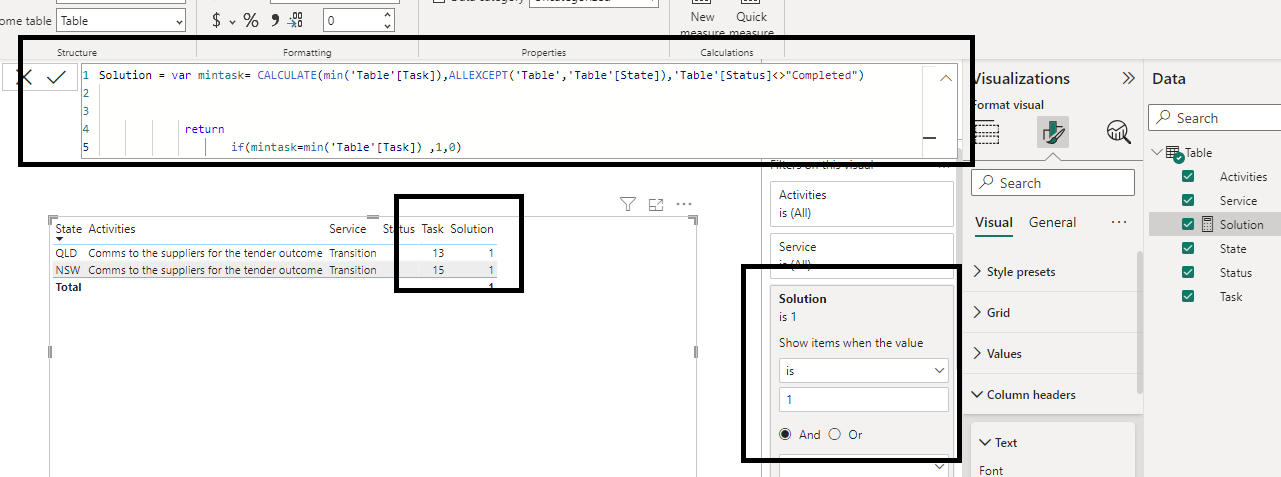Select the QLD row in the table
This screenshot has width=1281, height=477.
click(x=275, y=253)
